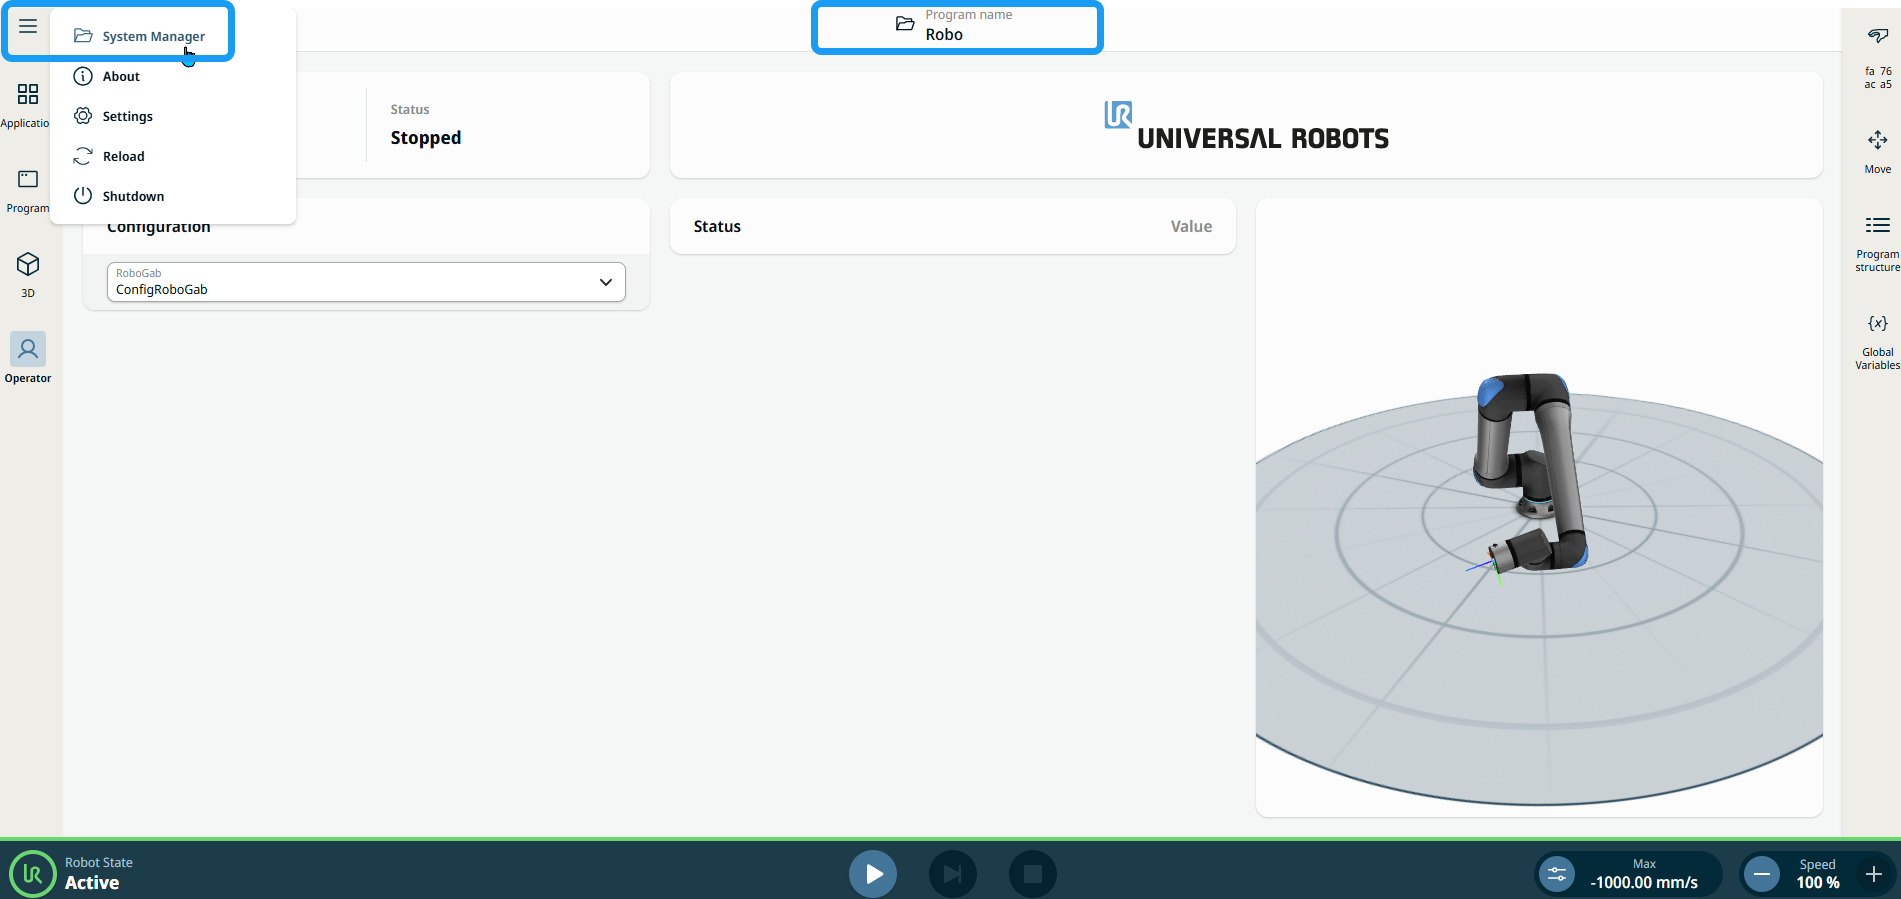Choose System Manager from menu
Image resolution: width=1901 pixels, height=899 pixels.
(x=153, y=37)
